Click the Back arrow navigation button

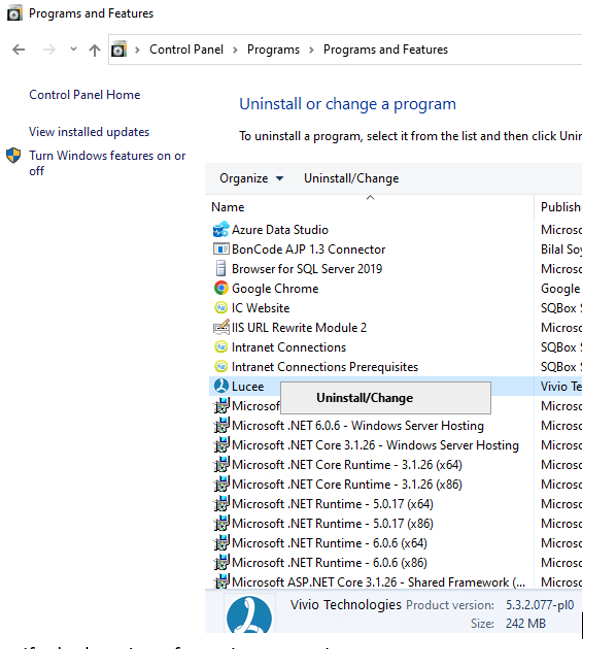[x=19, y=50]
